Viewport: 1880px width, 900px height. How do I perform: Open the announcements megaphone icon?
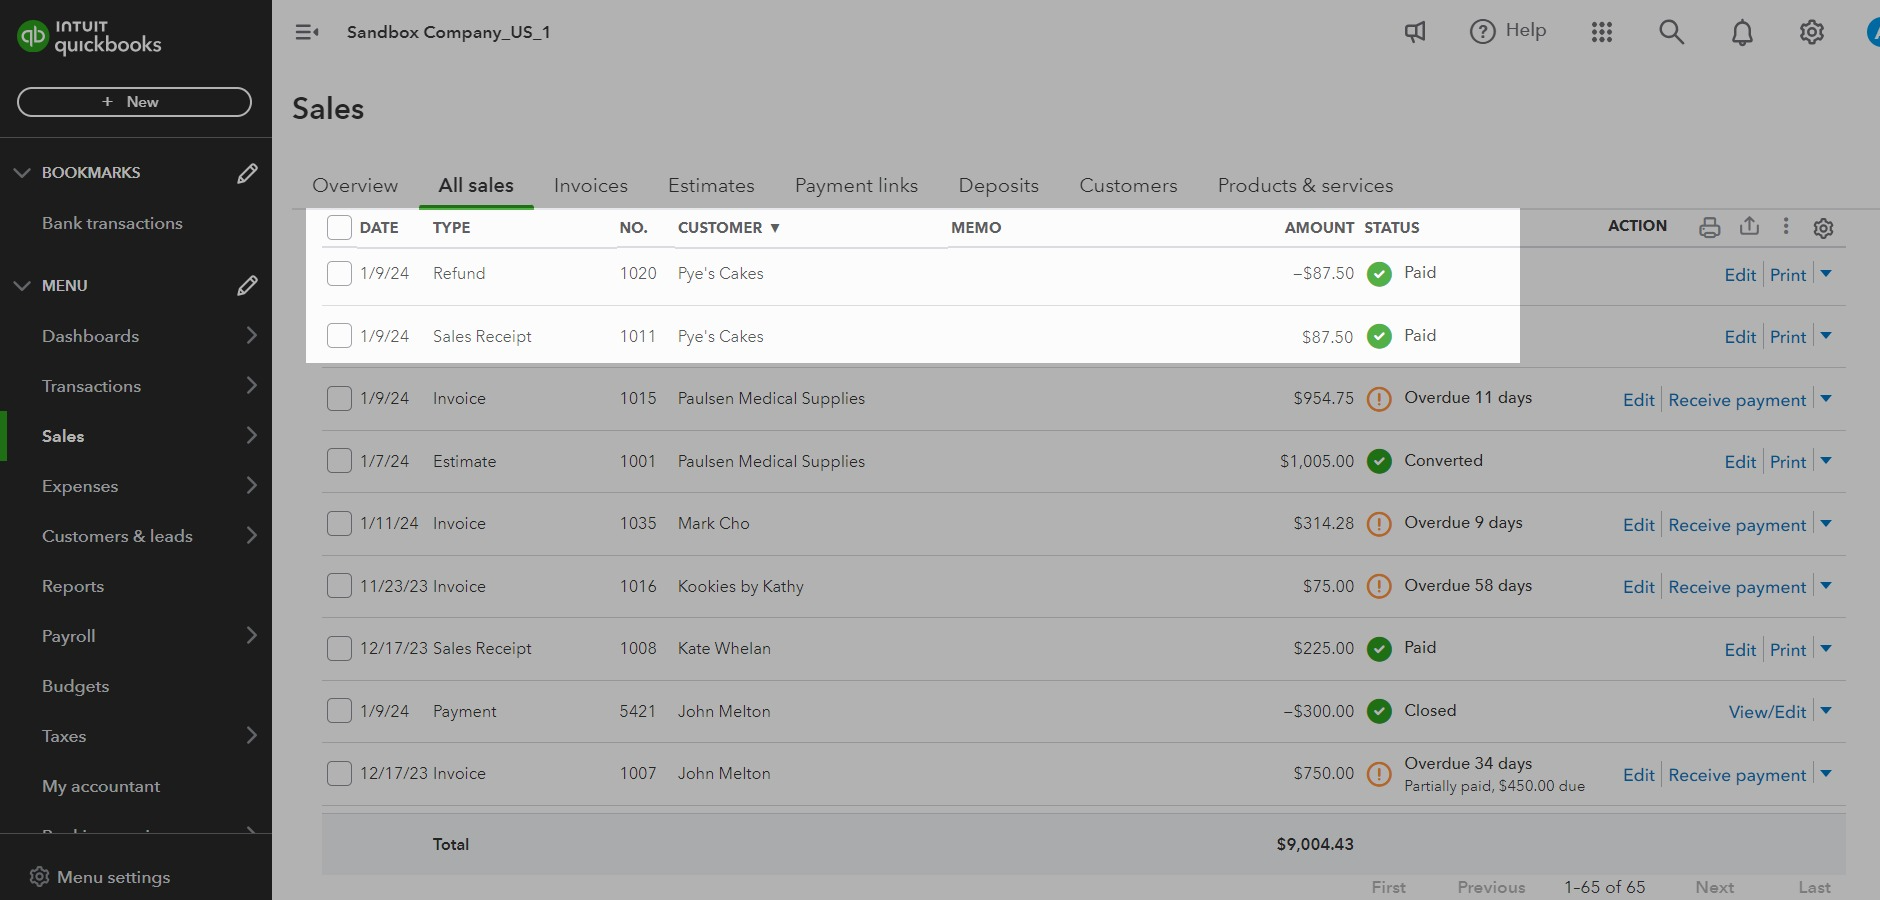pyautogui.click(x=1415, y=32)
